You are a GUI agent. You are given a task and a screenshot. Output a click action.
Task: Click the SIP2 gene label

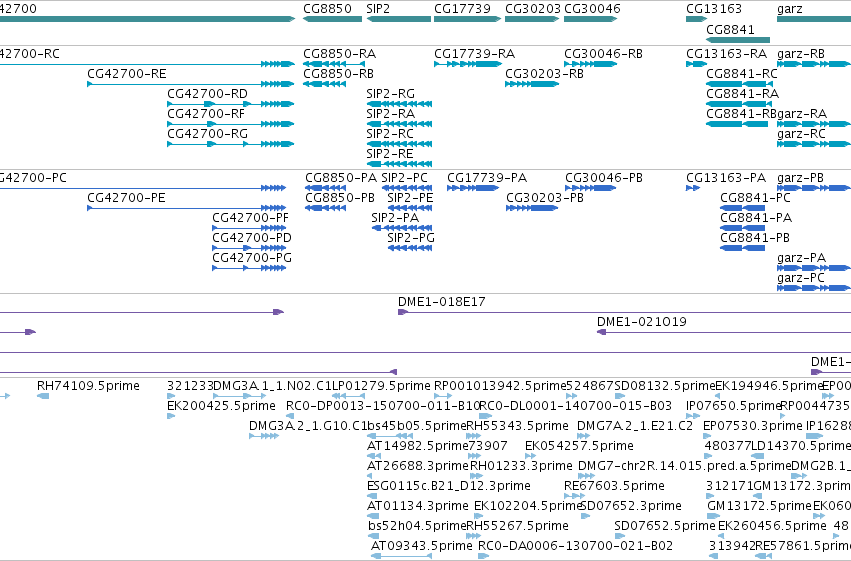coord(378,8)
